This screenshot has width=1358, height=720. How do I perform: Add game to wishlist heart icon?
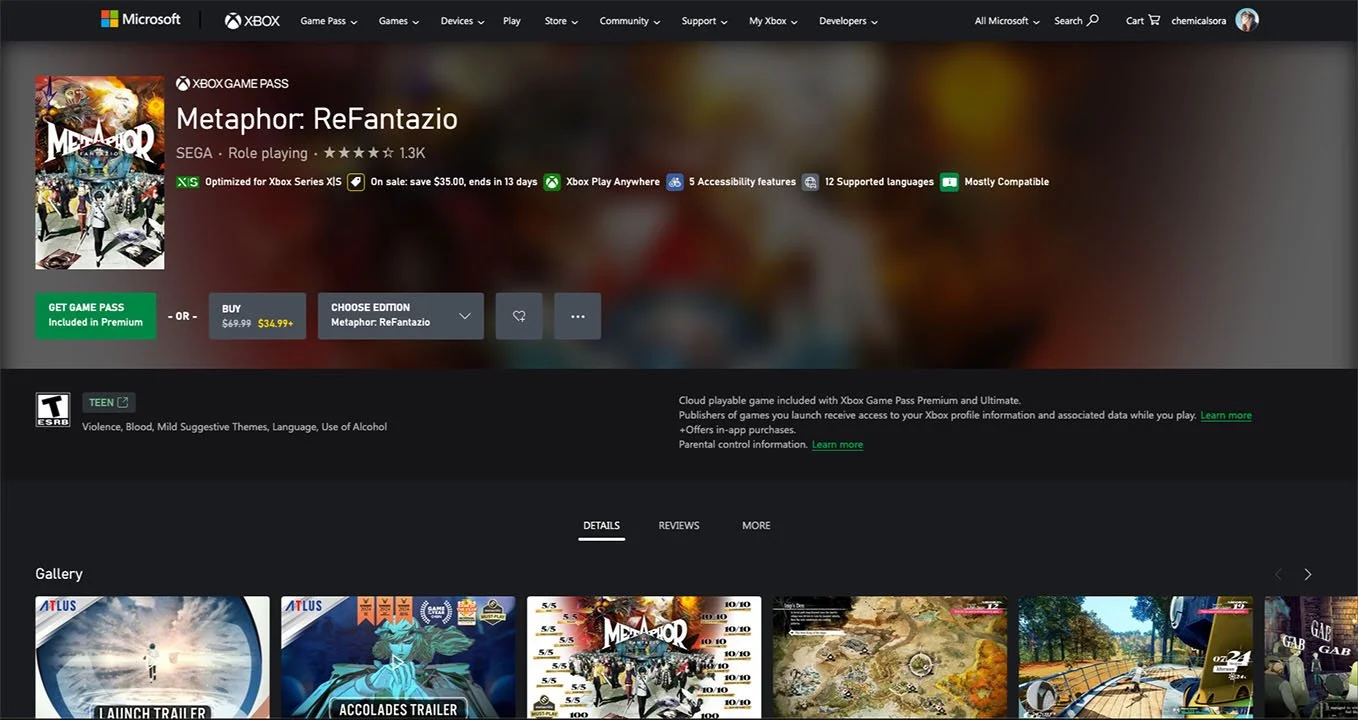pos(519,316)
